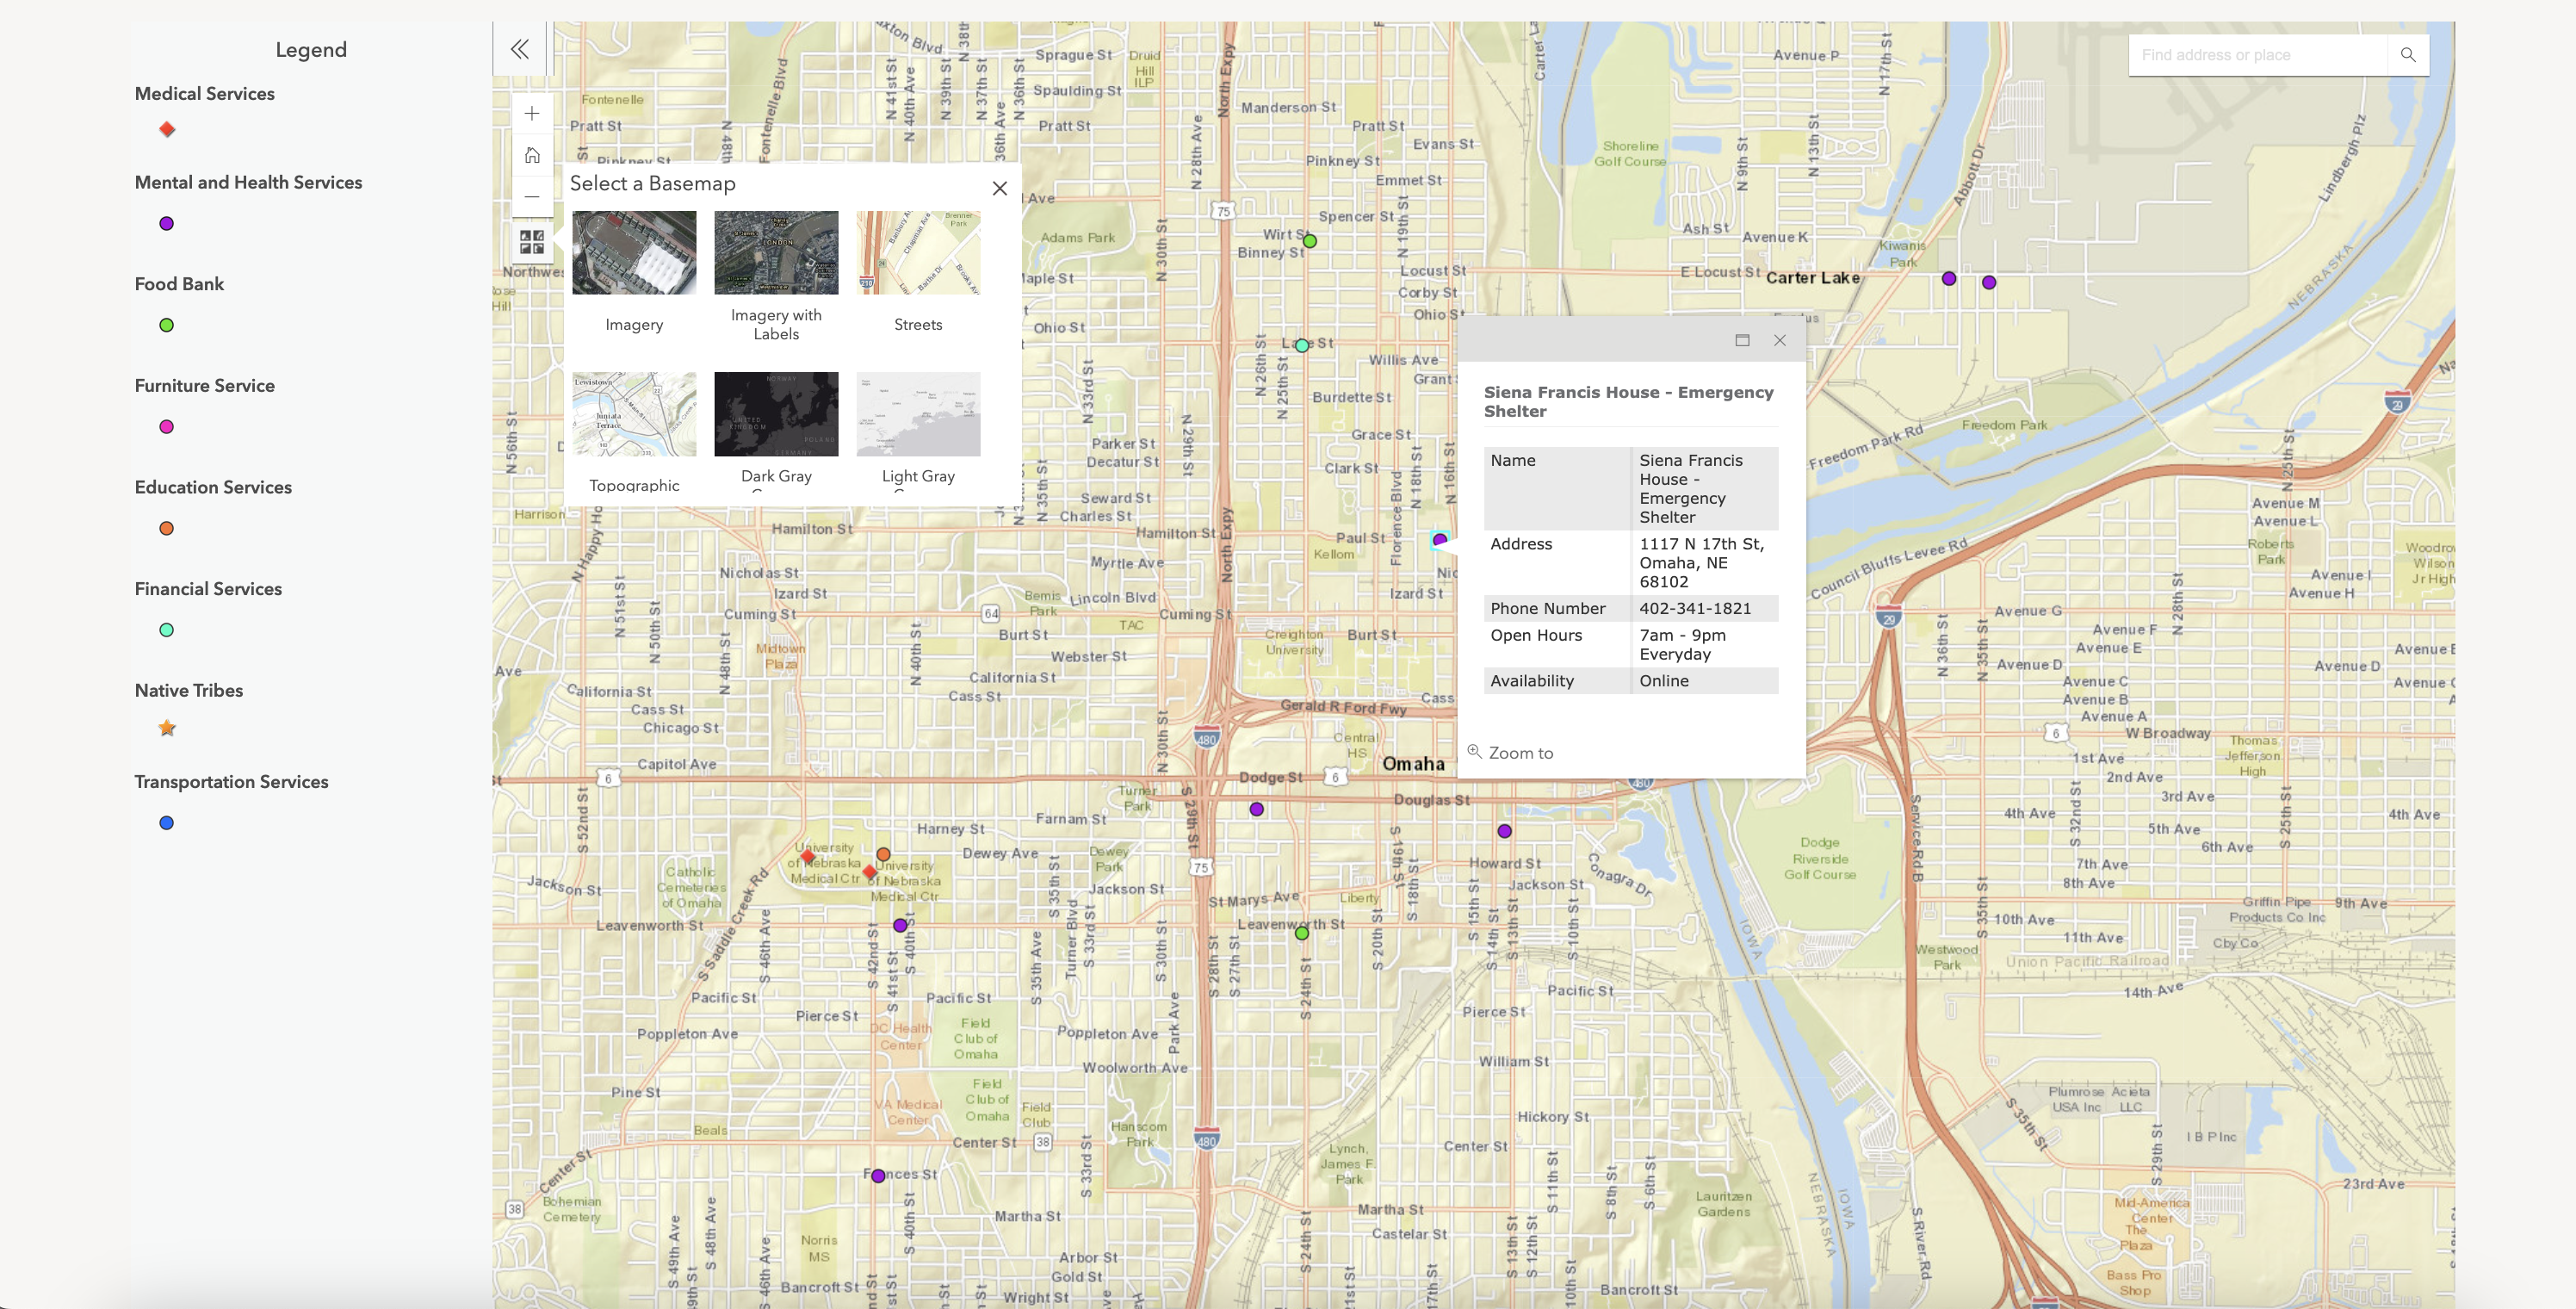Image resolution: width=2576 pixels, height=1309 pixels.
Task: Zoom in with the plus button
Action: coord(532,113)
